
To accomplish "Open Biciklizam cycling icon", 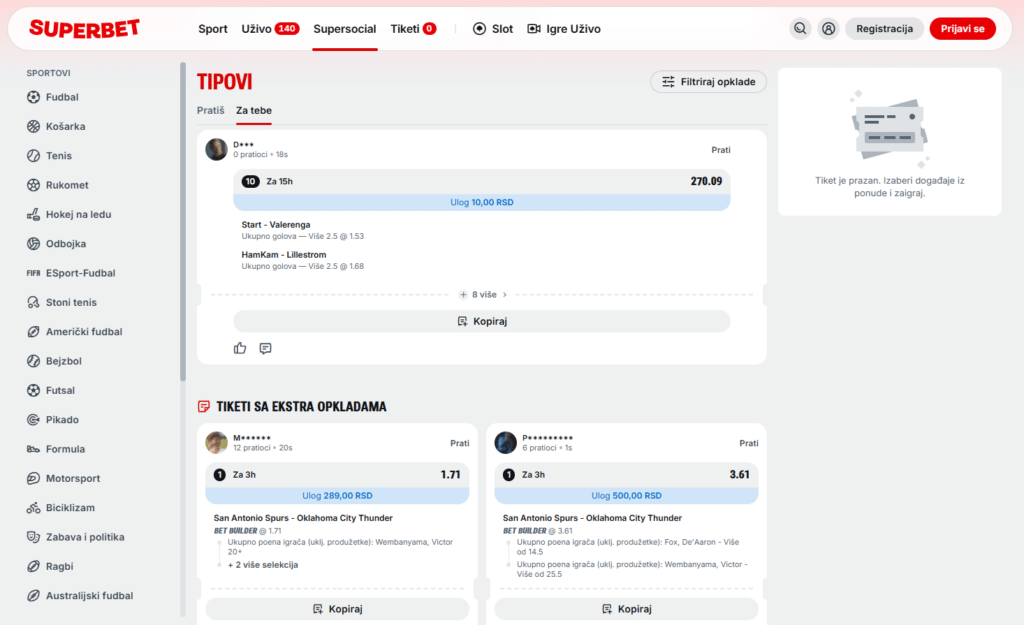I will coord(33,508).
